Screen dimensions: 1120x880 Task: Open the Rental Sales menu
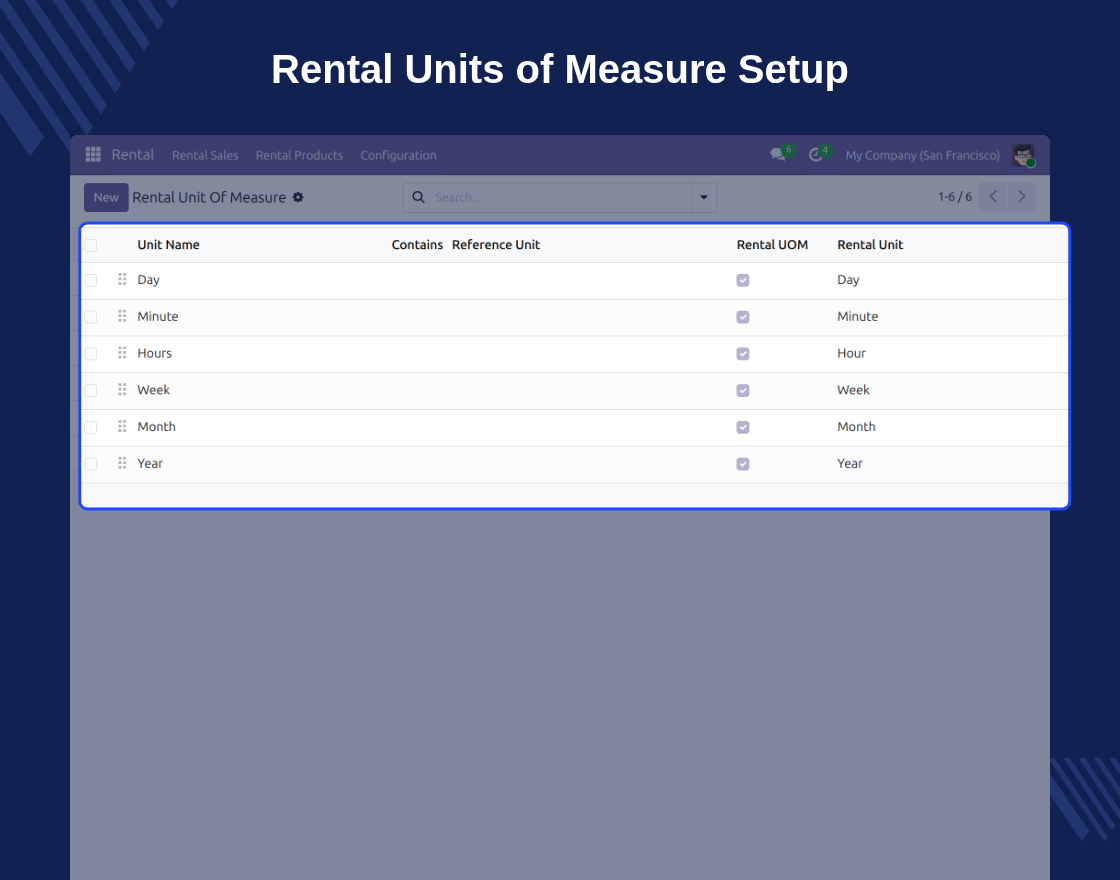point(205,155)
